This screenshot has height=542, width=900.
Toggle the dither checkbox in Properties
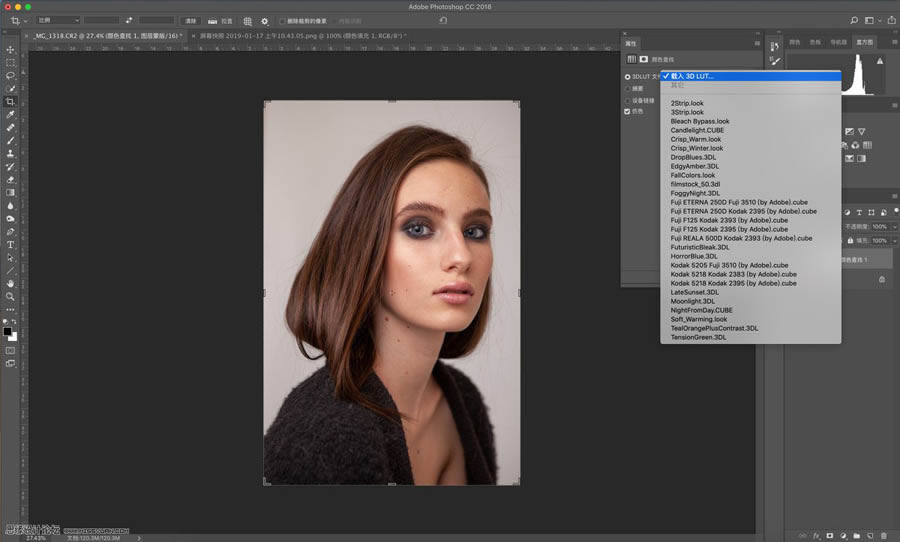627,111
